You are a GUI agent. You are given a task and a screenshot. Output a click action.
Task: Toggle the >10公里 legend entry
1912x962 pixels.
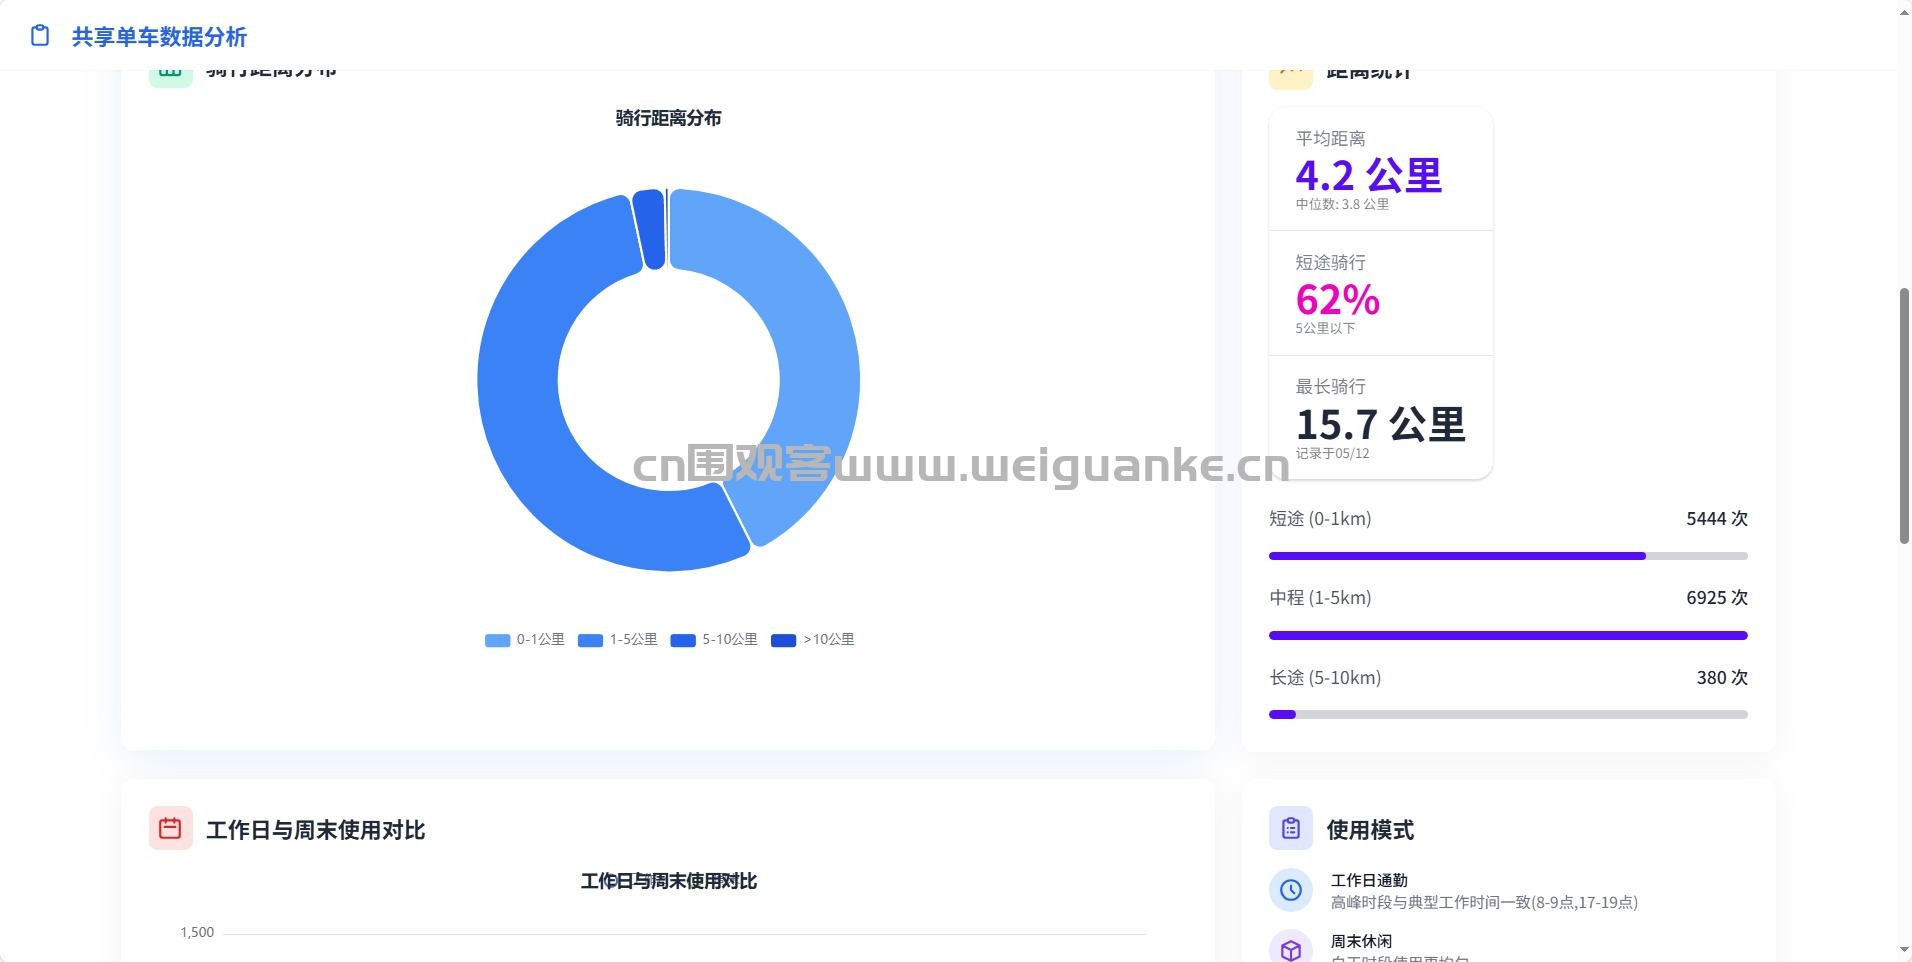point(813,640)
